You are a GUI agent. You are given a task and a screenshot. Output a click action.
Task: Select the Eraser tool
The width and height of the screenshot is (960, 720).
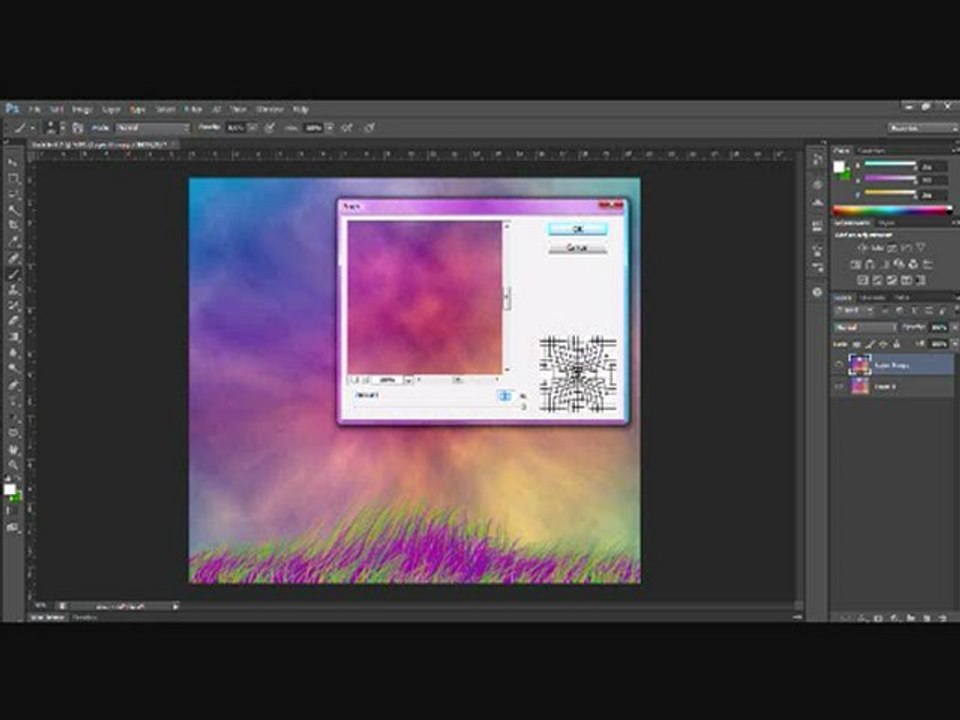tap(13, 321)
